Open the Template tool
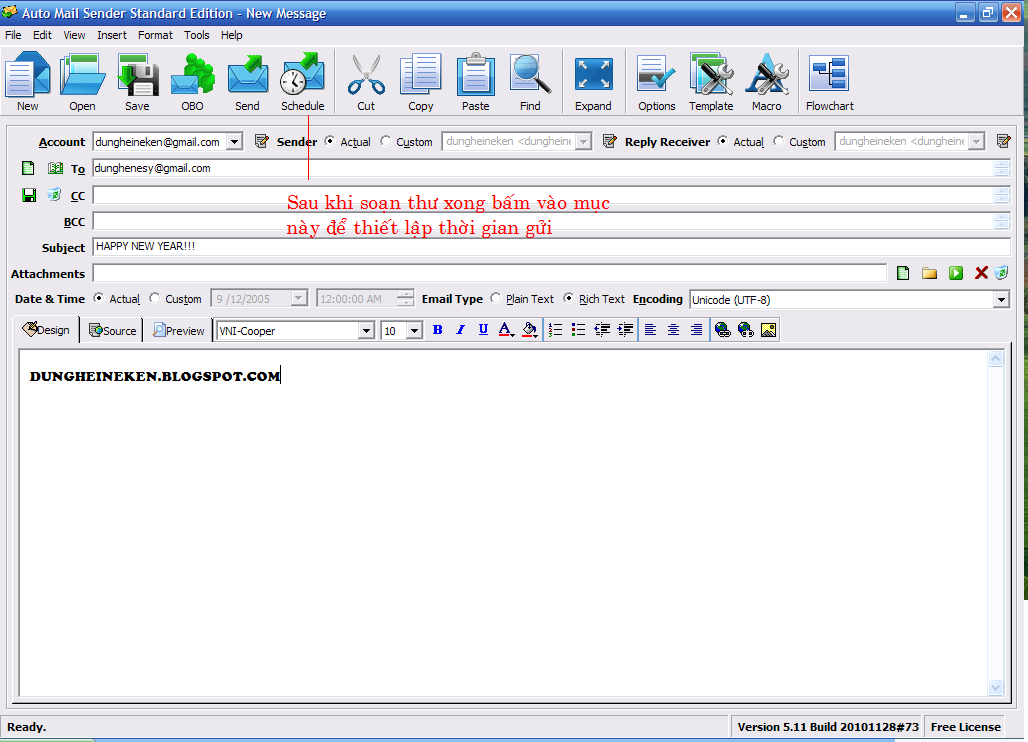1028x742 pixels. click(711, 82)
